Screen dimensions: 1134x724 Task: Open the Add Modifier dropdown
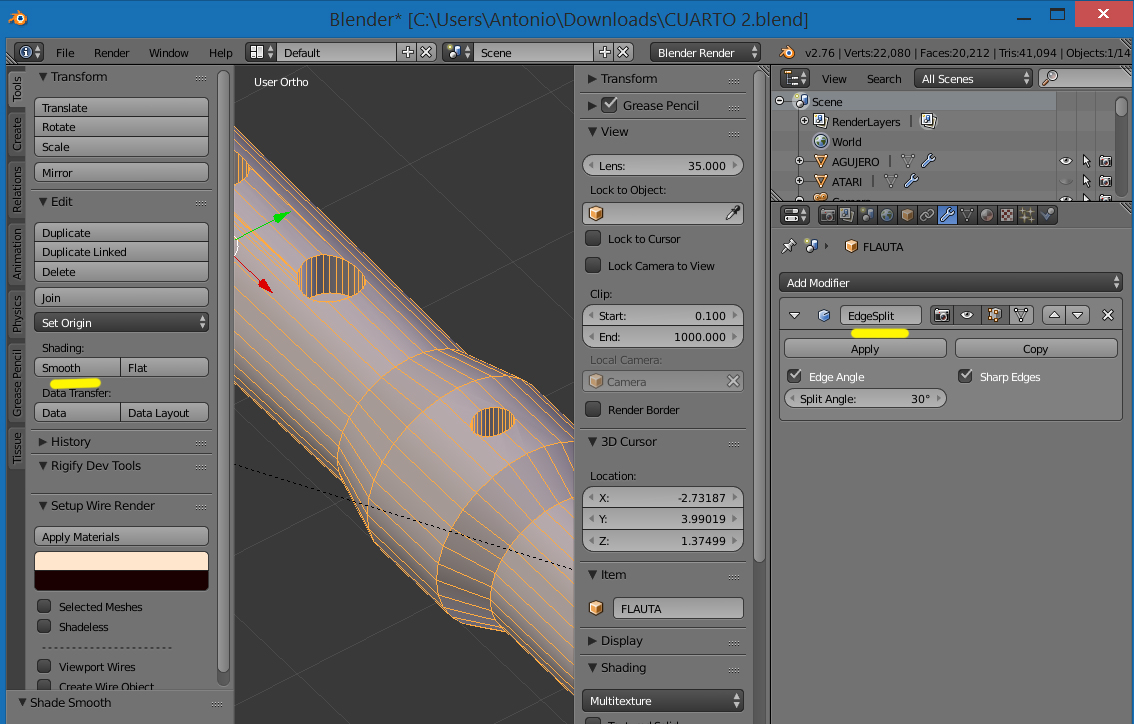(x=950, y=283)
